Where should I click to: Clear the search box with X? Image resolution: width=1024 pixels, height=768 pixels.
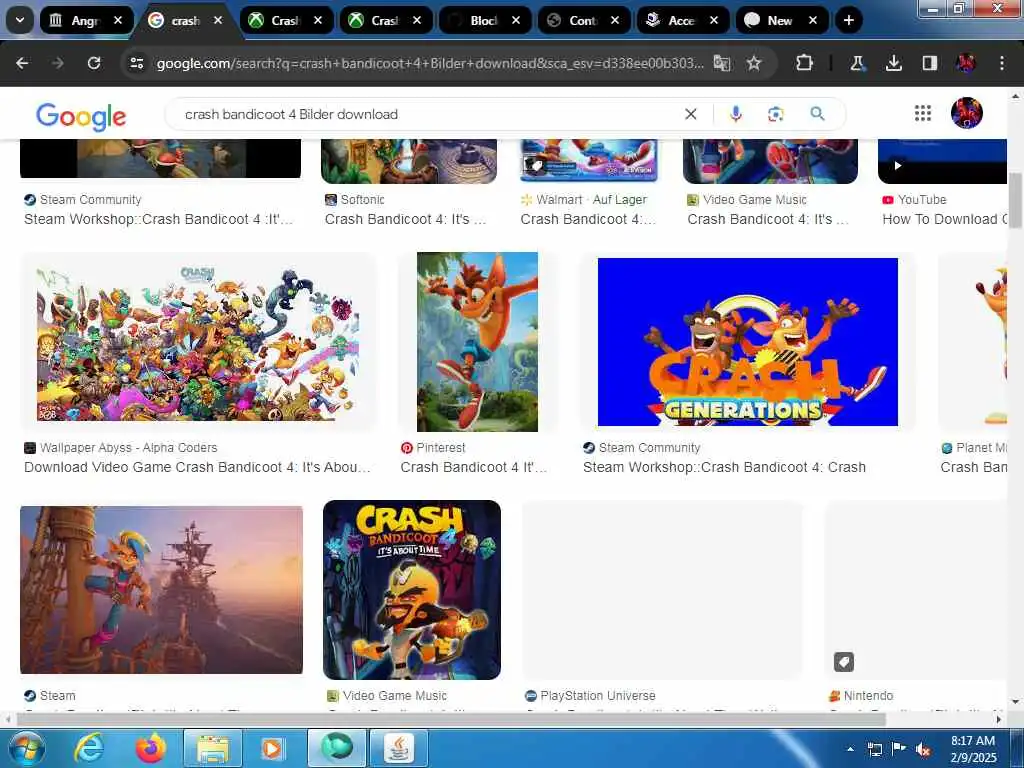(690, 114)
